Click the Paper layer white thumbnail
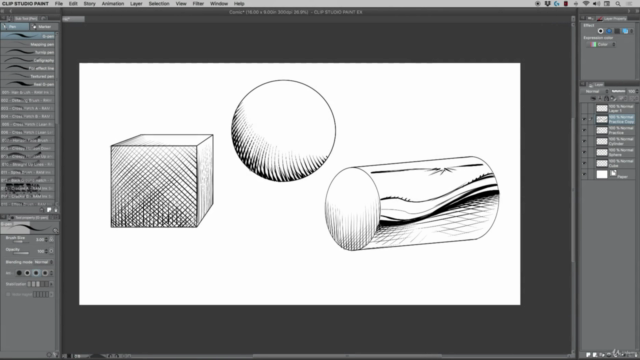This screenshot has width=640, height=360. coord(602,174)
